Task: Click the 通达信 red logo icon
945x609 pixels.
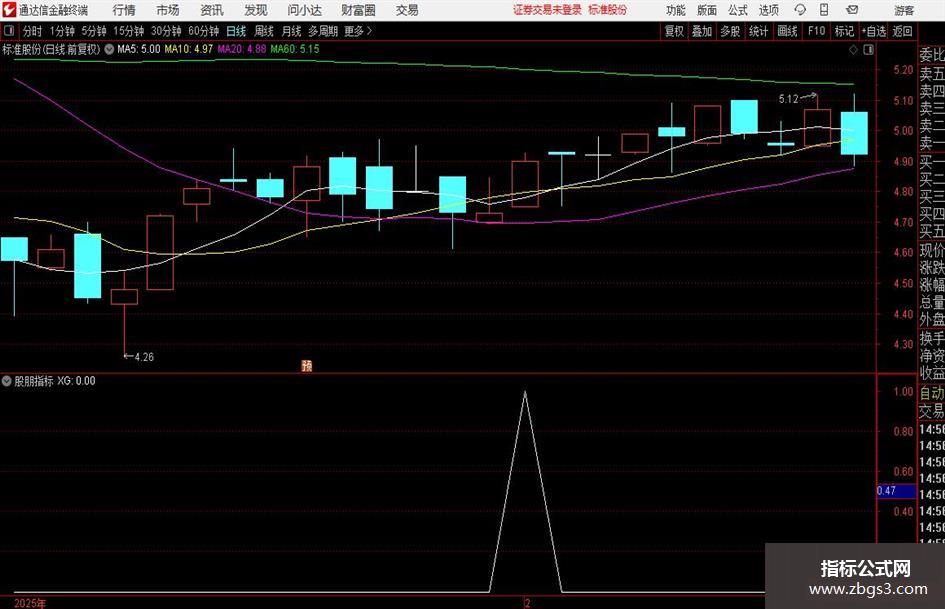Action: click(x=9, y=10)
